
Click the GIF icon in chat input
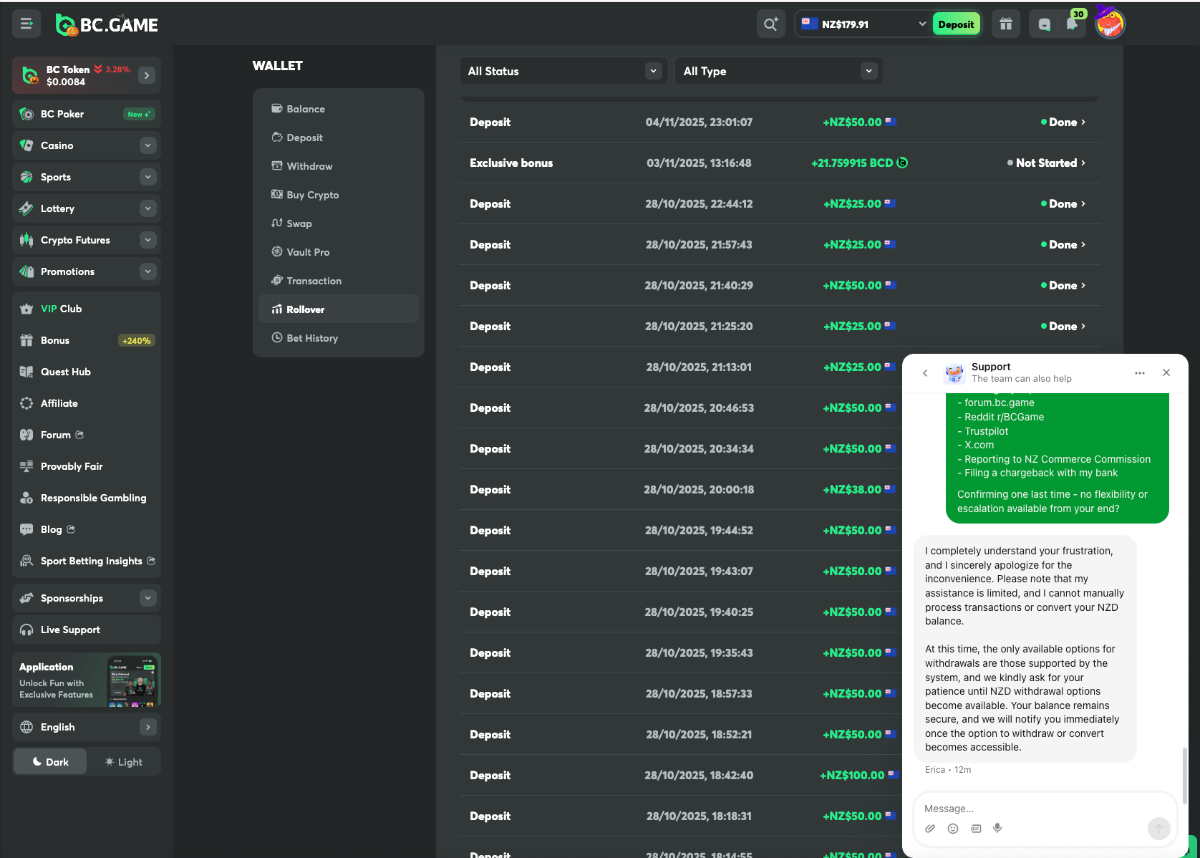point(975,829)
